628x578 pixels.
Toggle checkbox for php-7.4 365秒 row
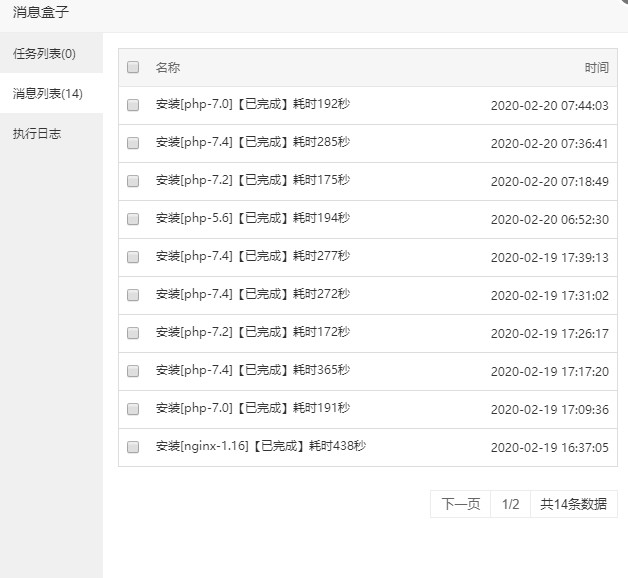[133, 371]
